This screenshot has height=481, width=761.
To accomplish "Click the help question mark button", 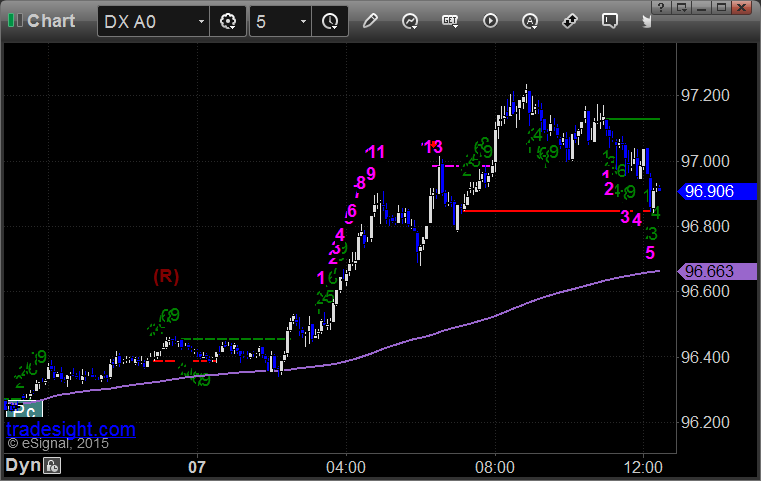I will point(661,7).
